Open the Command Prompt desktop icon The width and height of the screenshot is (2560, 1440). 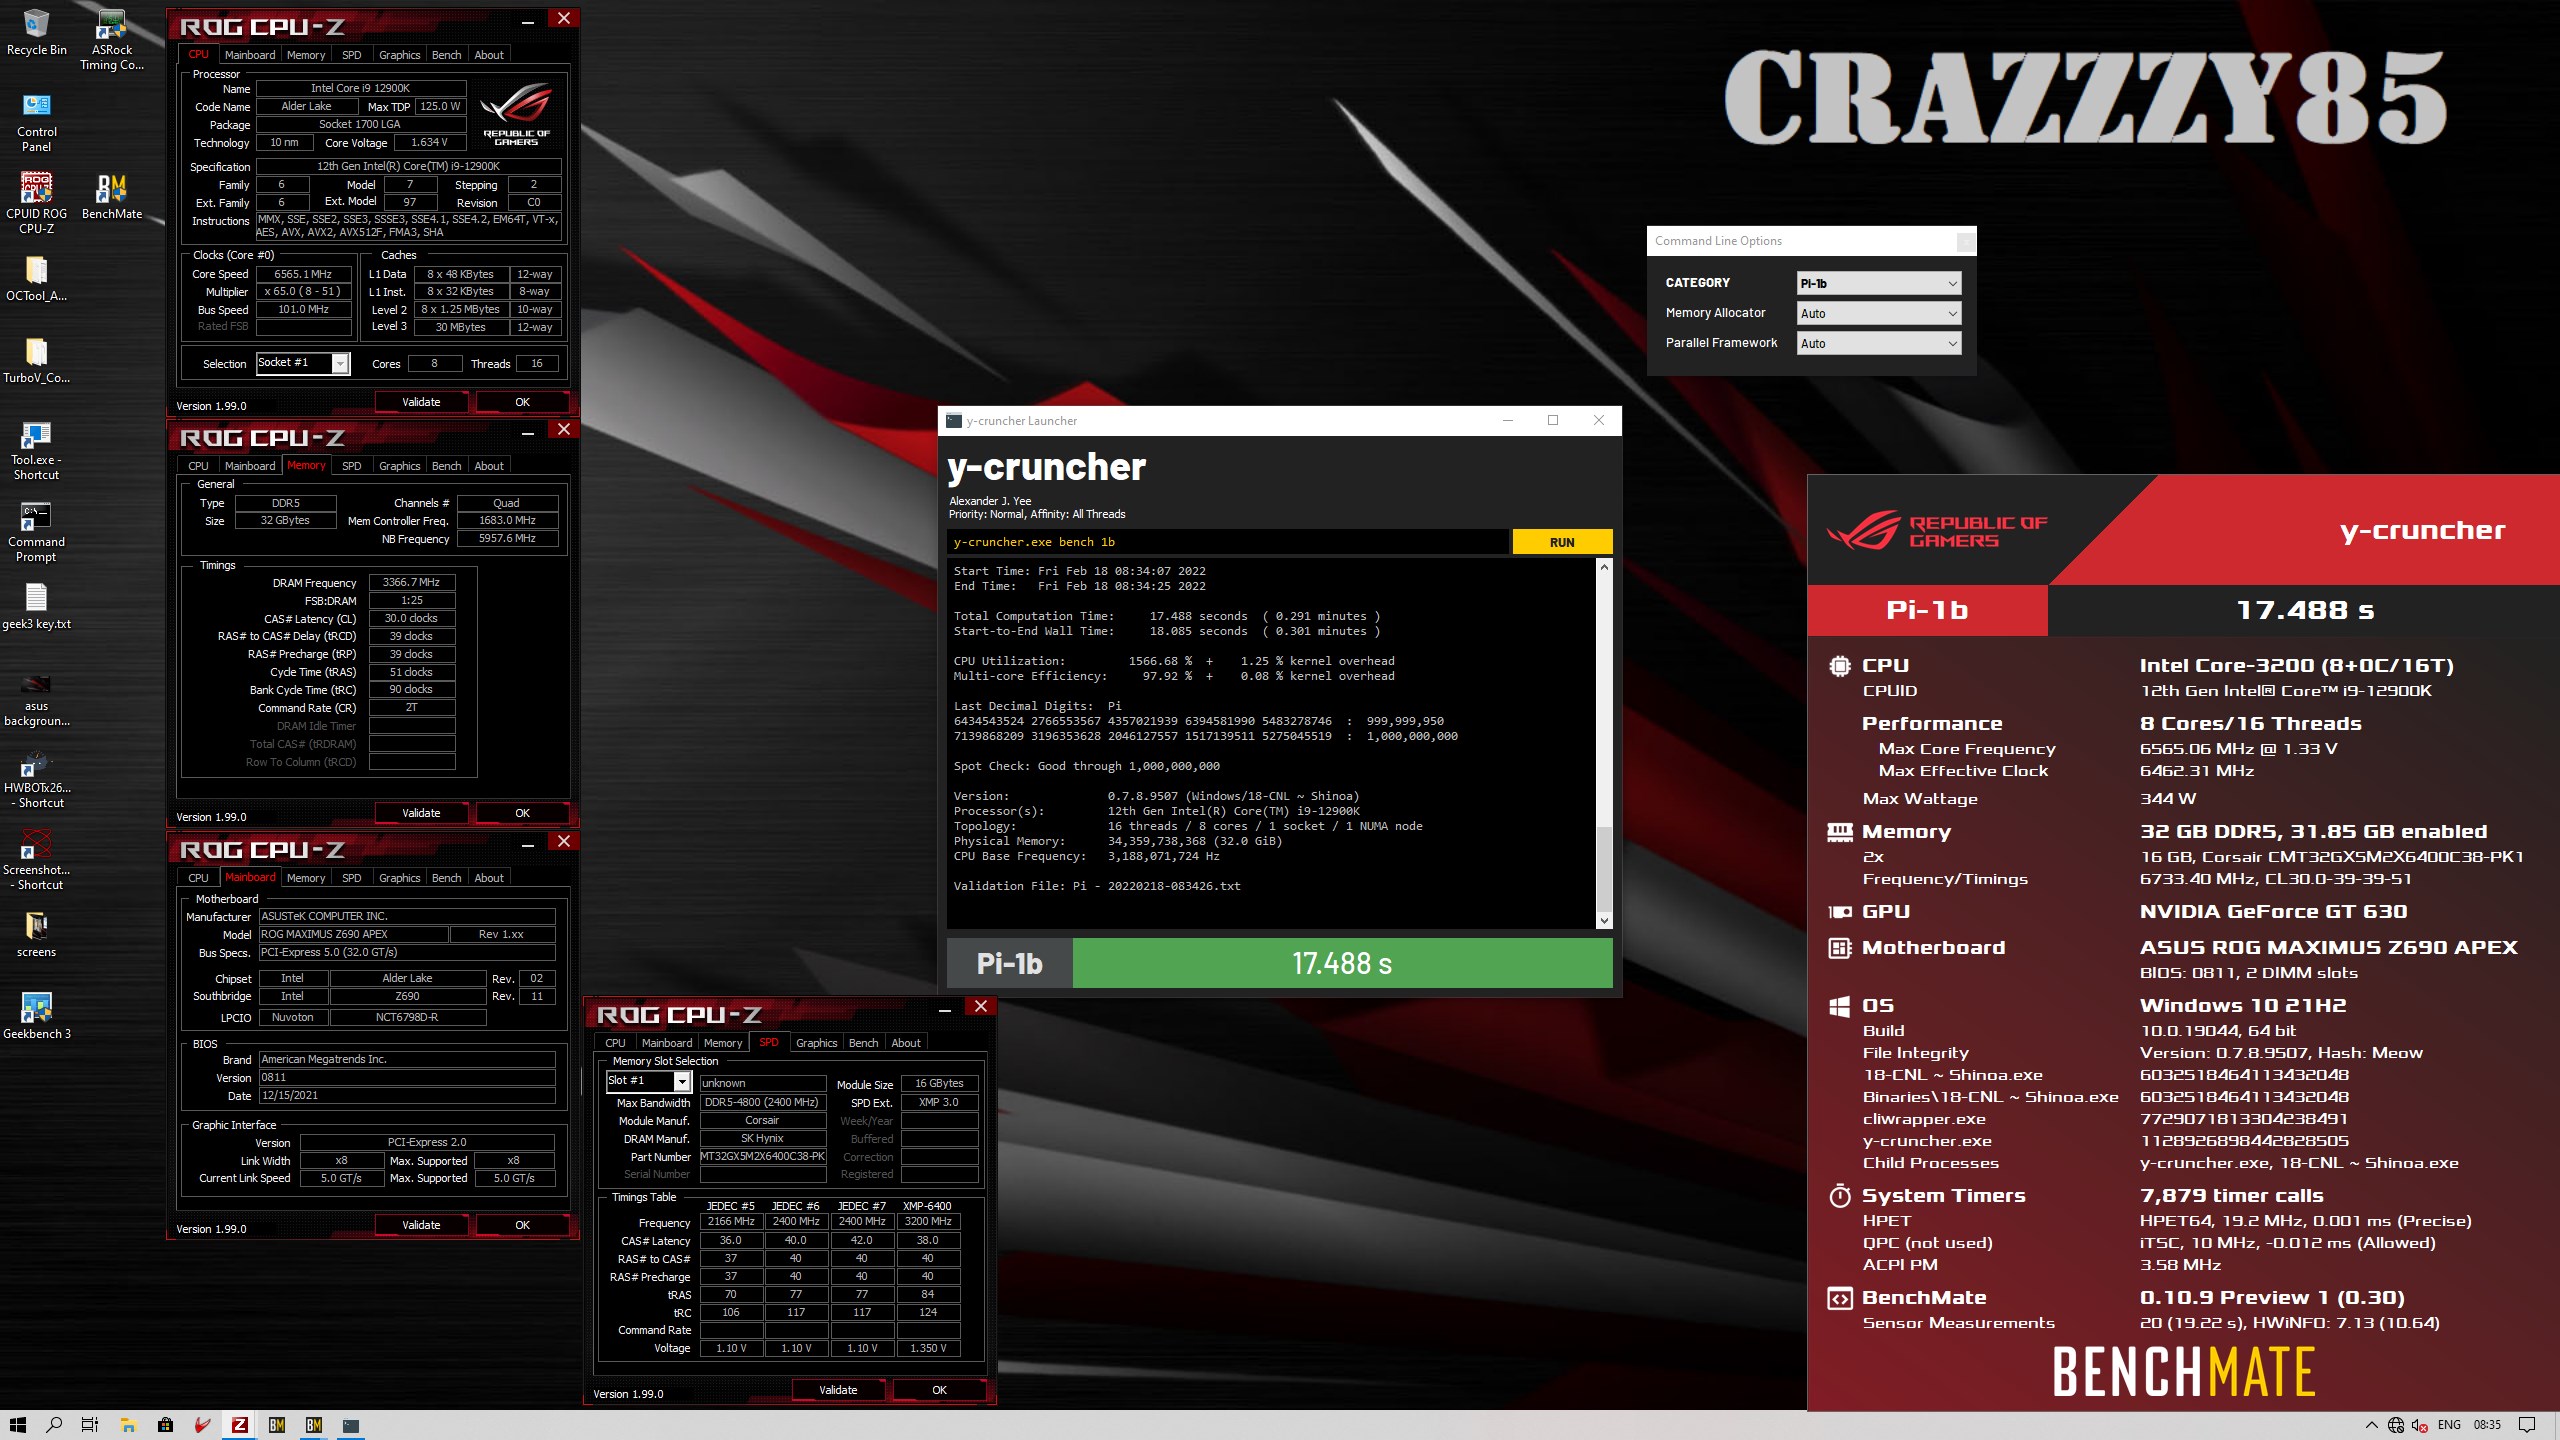tap(36, 532)
